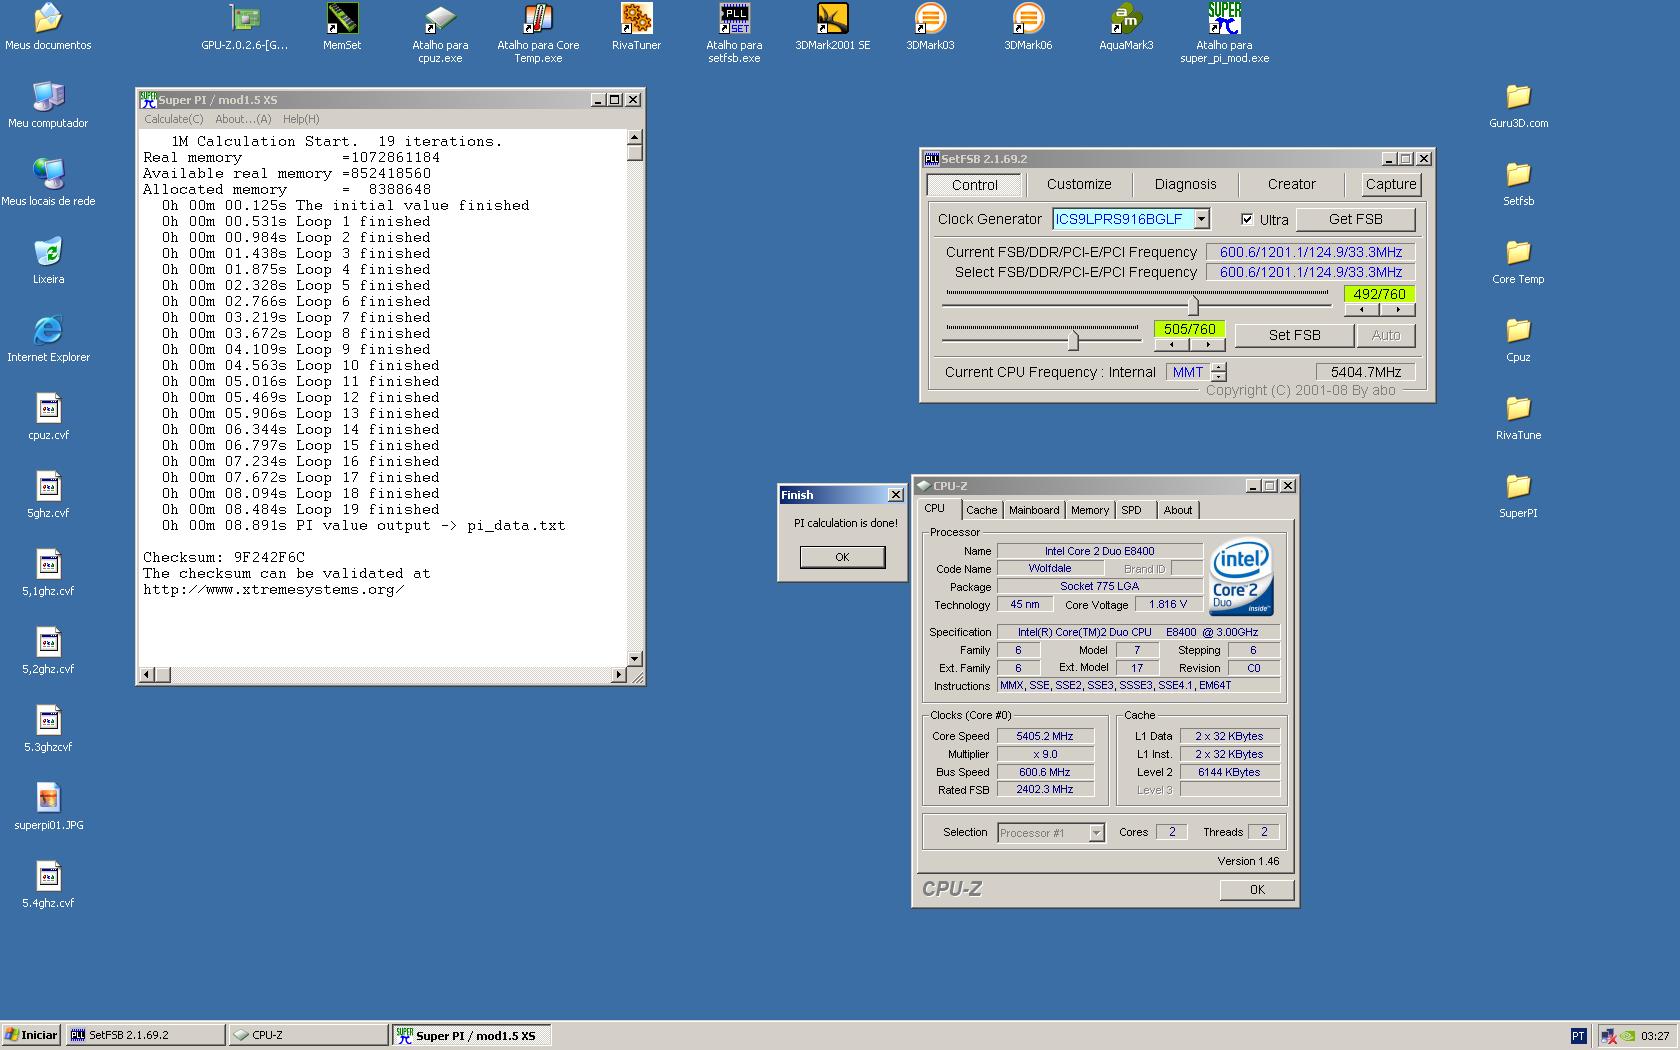The width and height of the screenshot is (1680, 1050).
Task: Click Super PI vertical scrollbar down arrow
Action: coord(635,658)
